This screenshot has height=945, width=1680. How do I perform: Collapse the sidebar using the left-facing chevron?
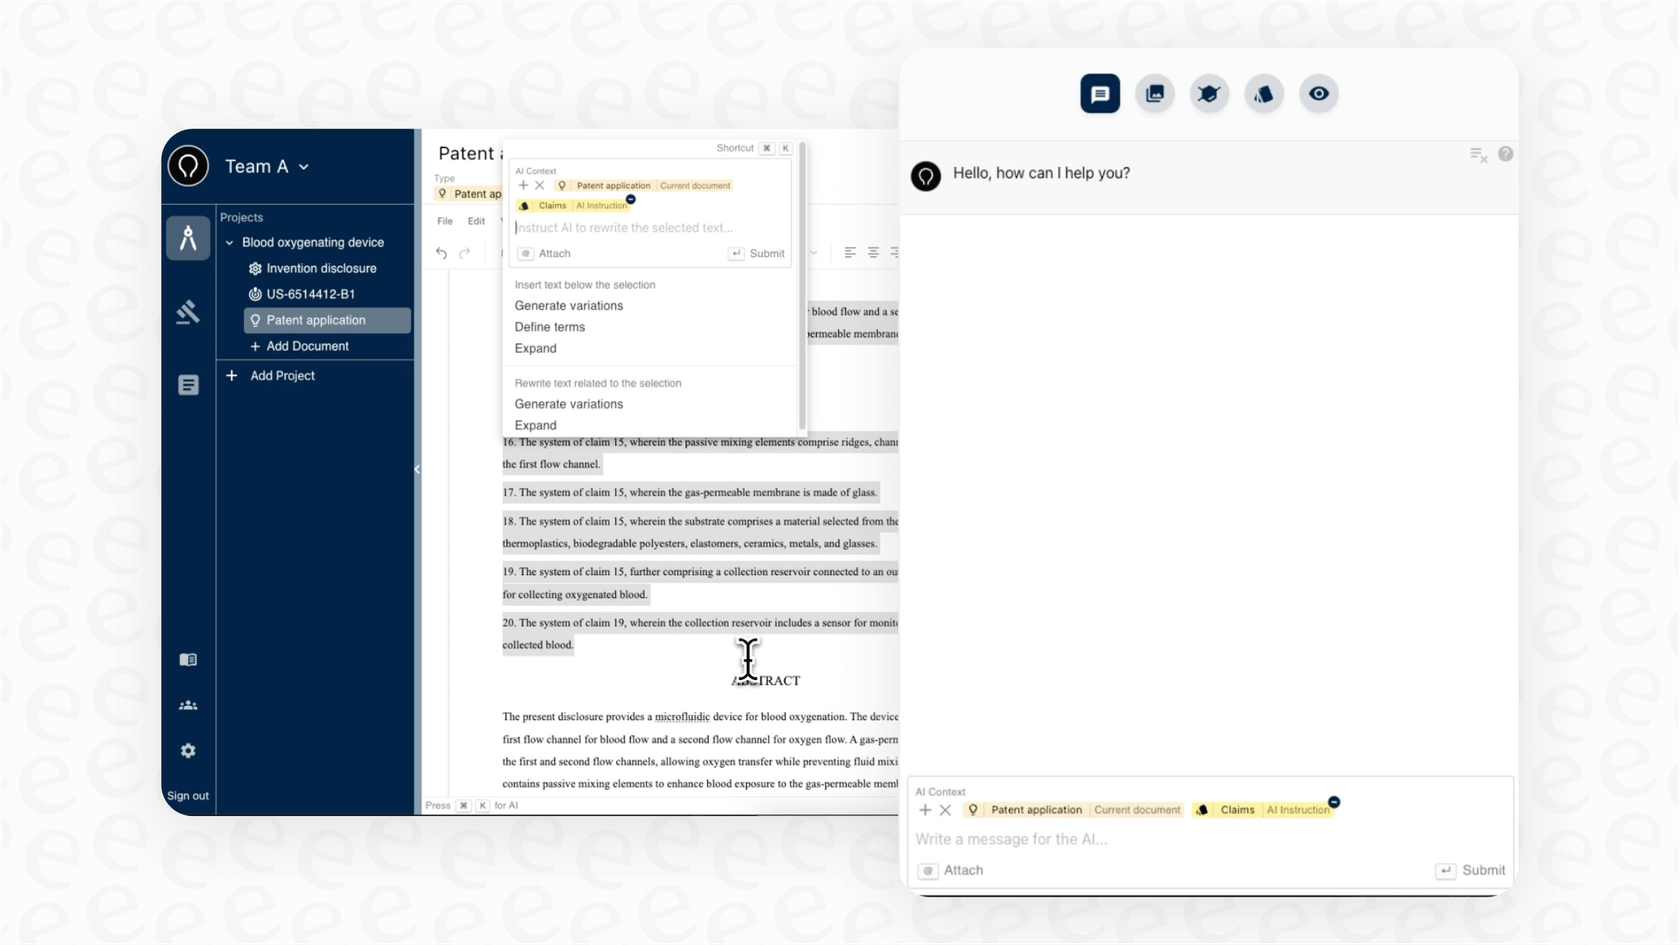click(x=417, y=469)
